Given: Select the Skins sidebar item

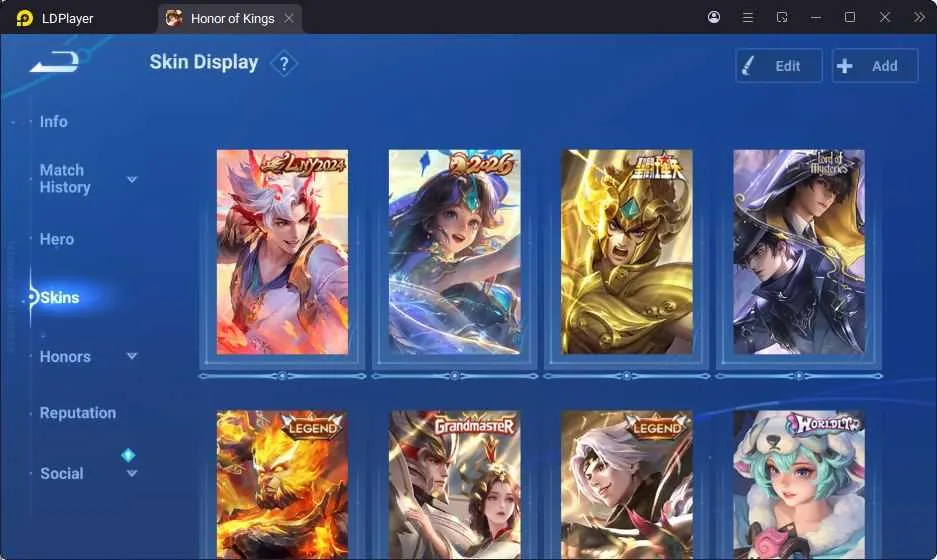Looking at the screenshot, I should click(x=59, y=297).
